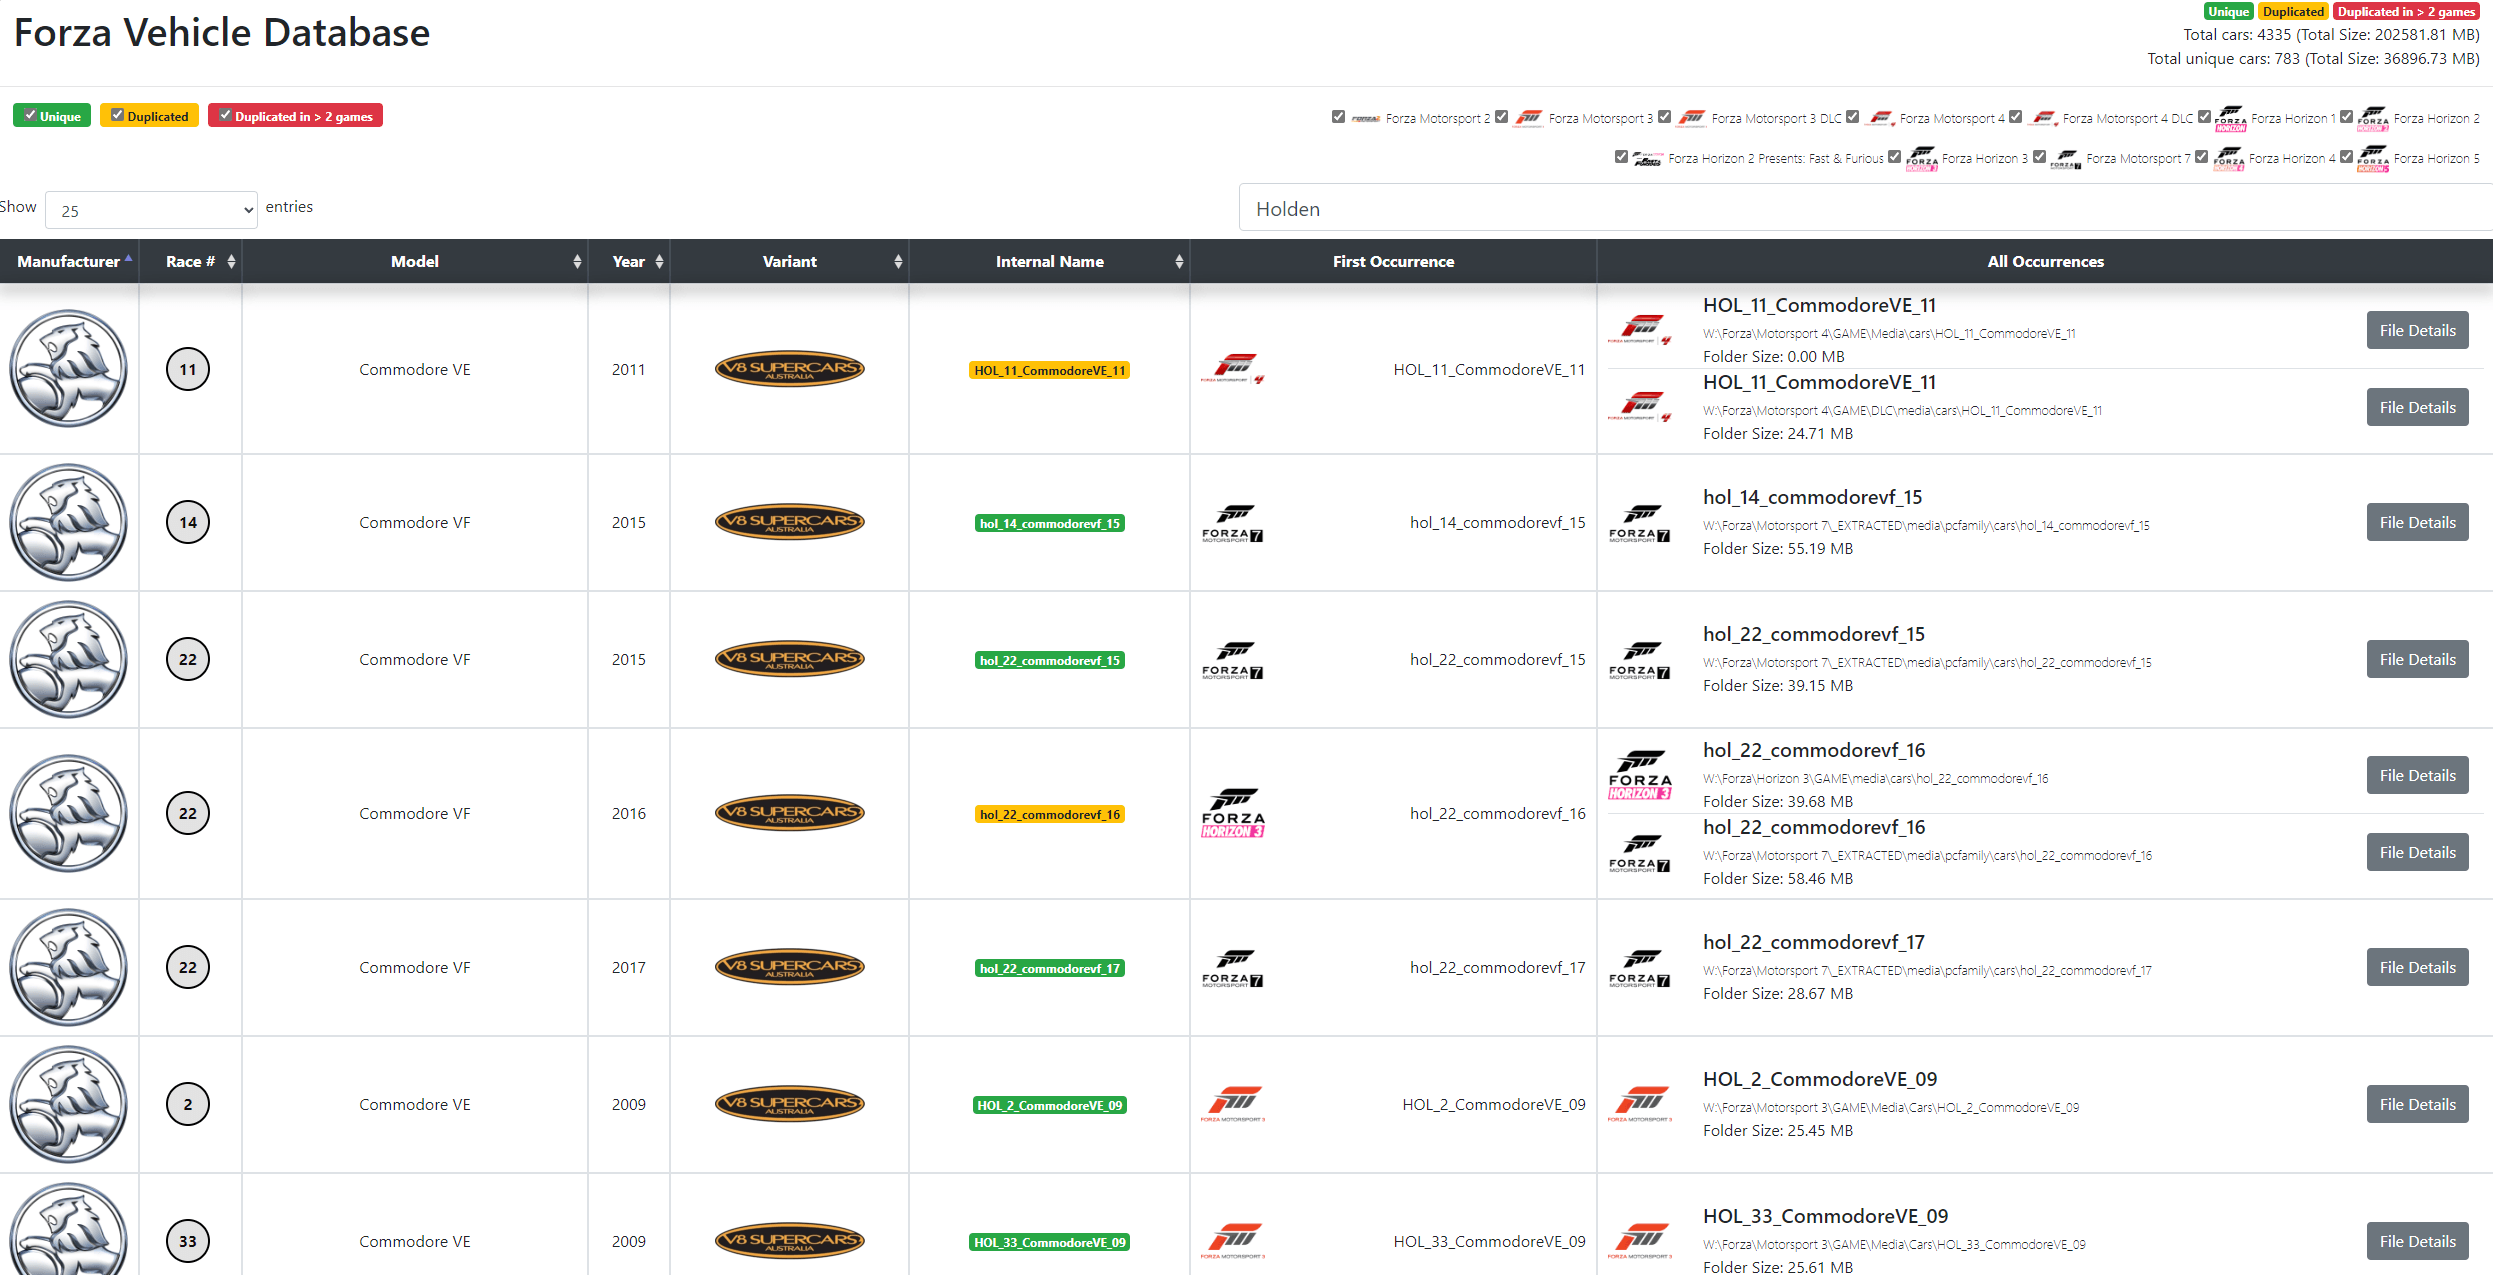The width and height of the screenshot is (2493, 1275).
Task: Open the Show entries count dropdown
Action: tap(151, 210)
